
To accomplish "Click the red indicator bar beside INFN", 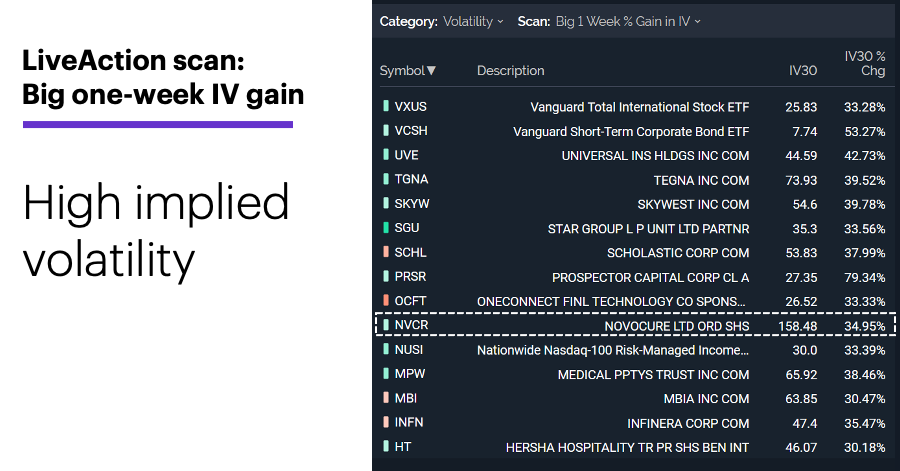I will [386, 422].
